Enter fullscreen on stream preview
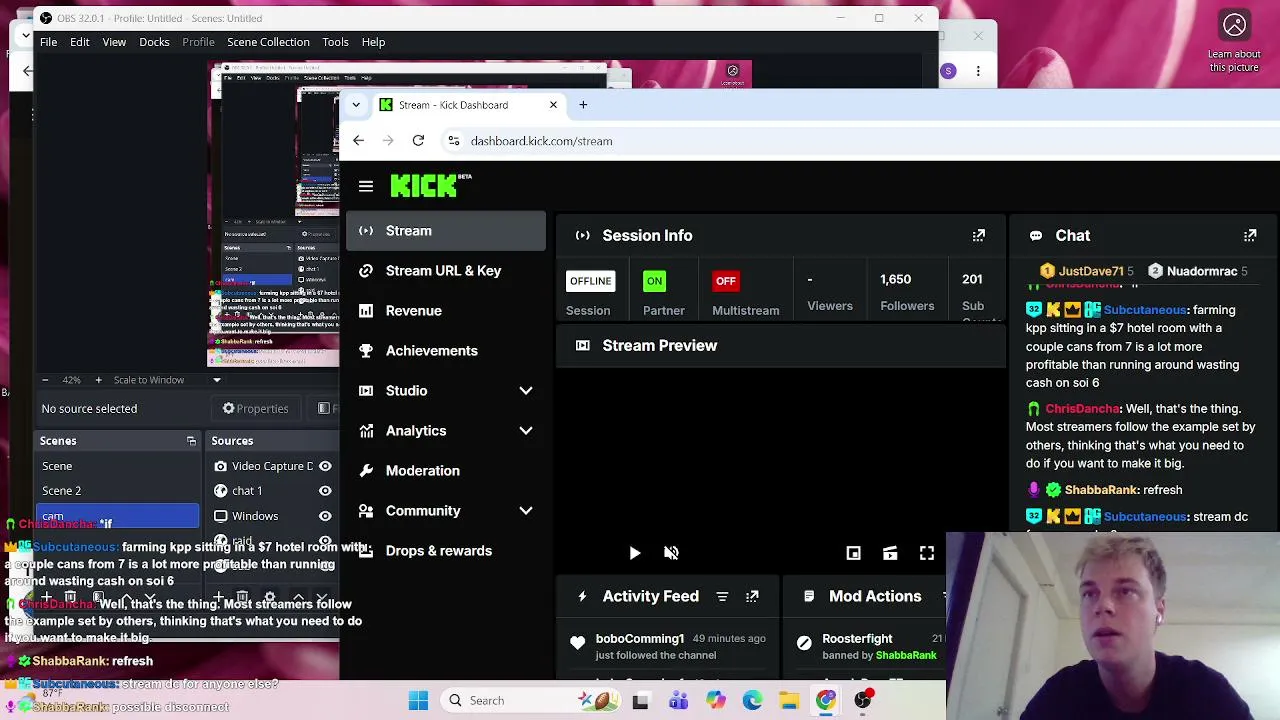 [927, 553]
